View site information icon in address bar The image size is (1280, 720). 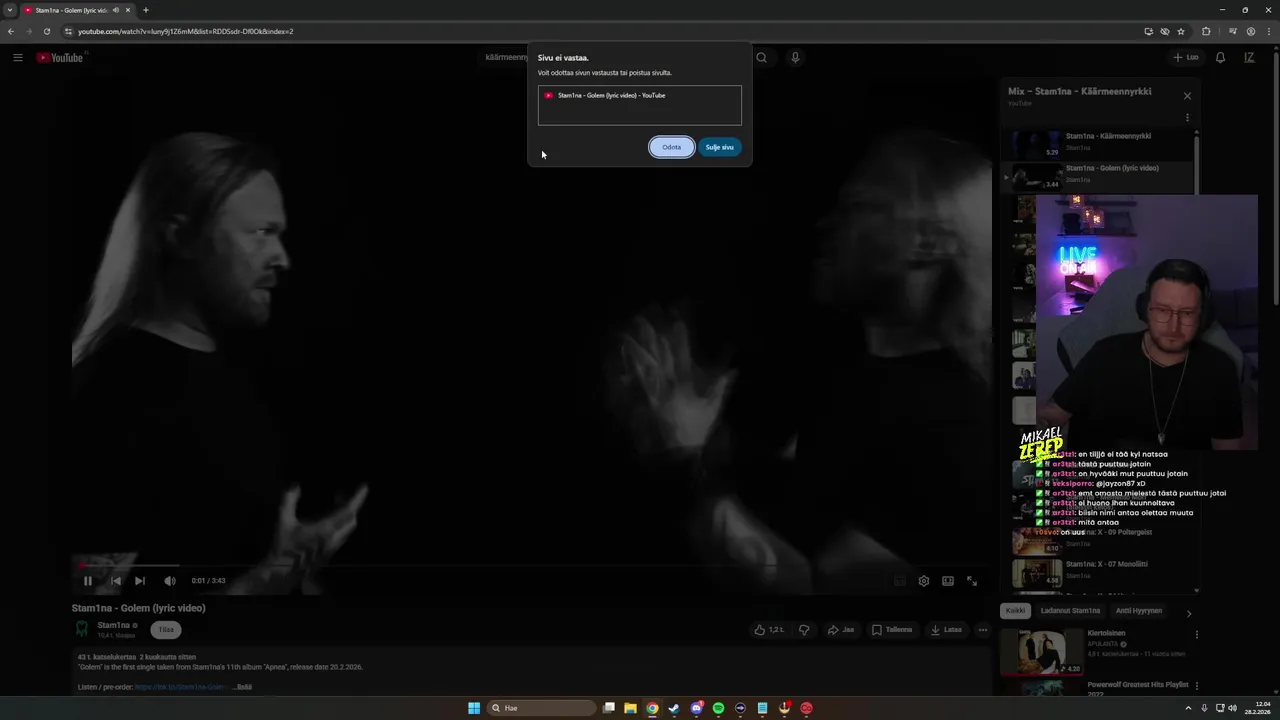pyautogui.click(x=67, y=31)
